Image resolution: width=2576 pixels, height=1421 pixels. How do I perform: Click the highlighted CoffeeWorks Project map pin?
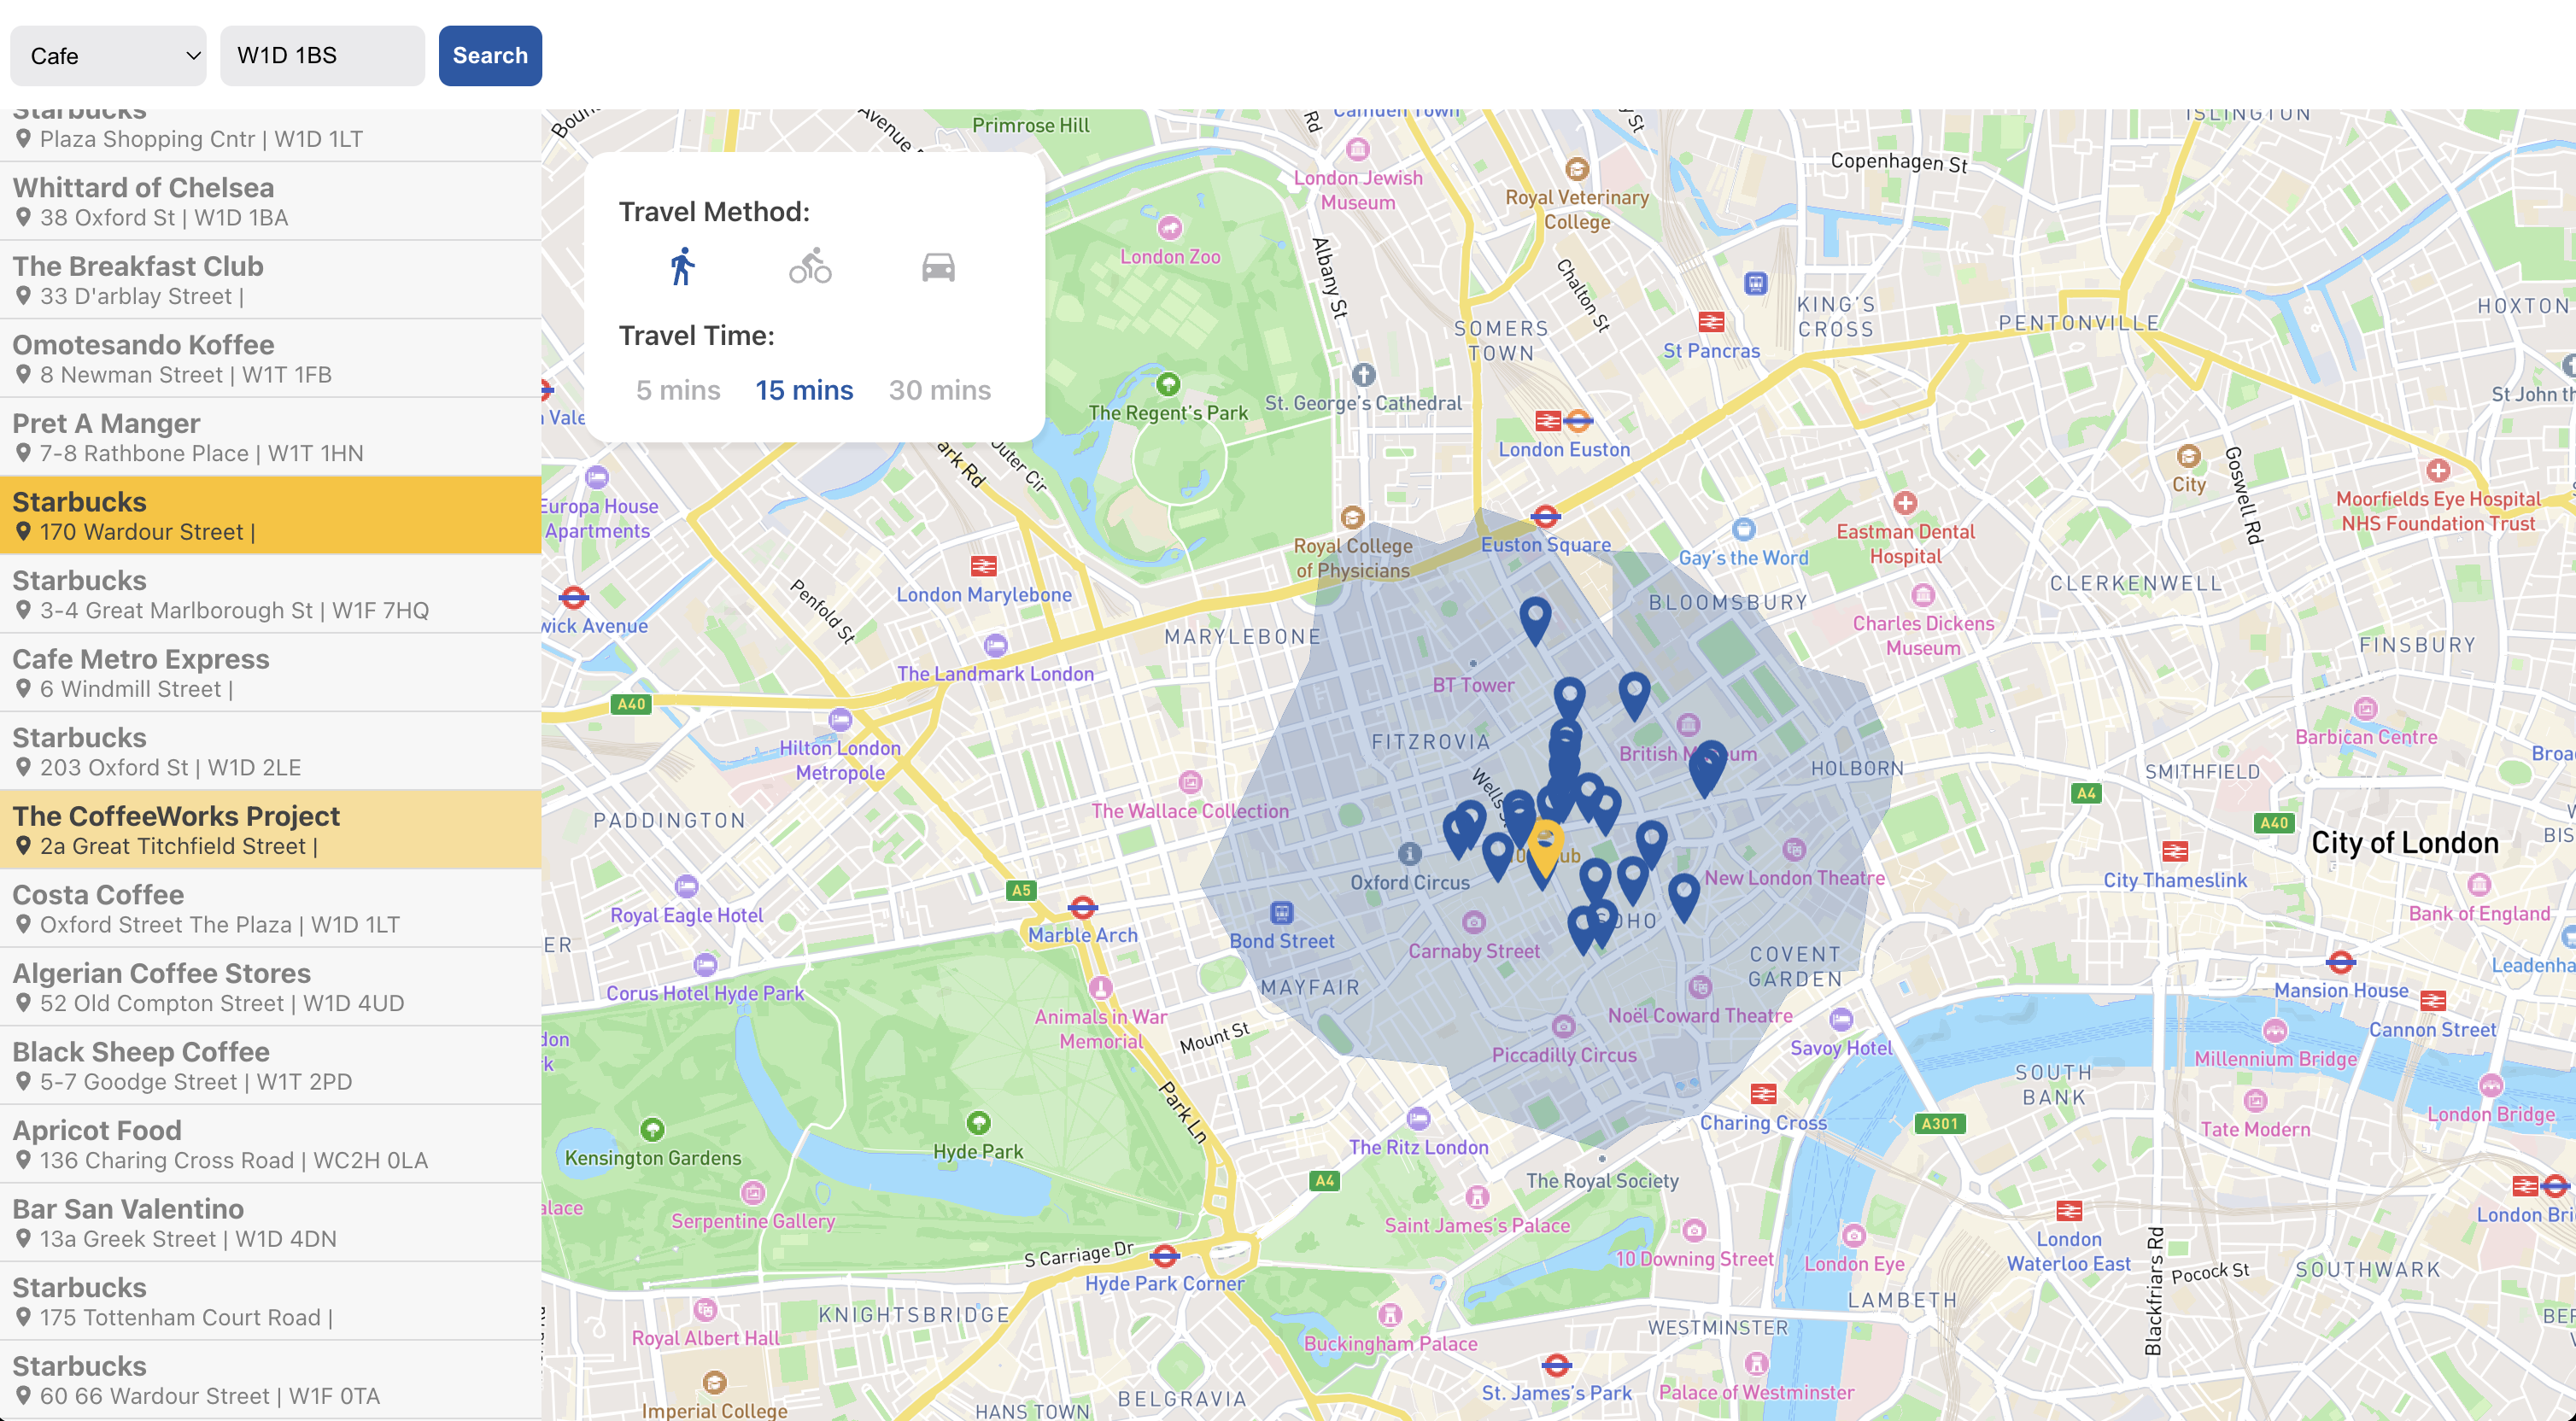1547,844
